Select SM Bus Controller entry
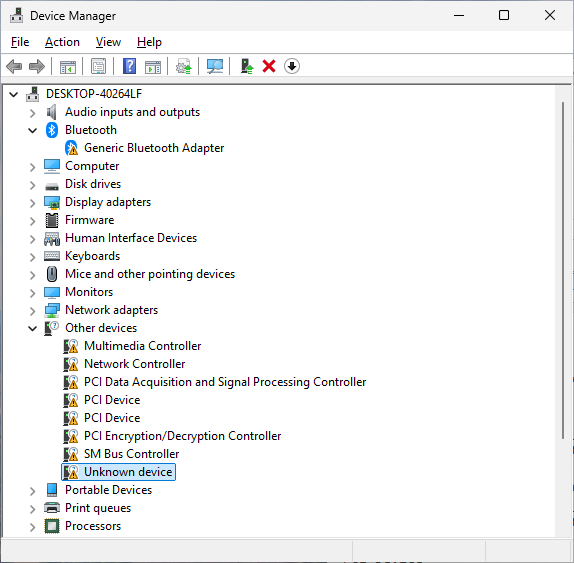Screen dimensions: 574x563 [x=131, y=454]
